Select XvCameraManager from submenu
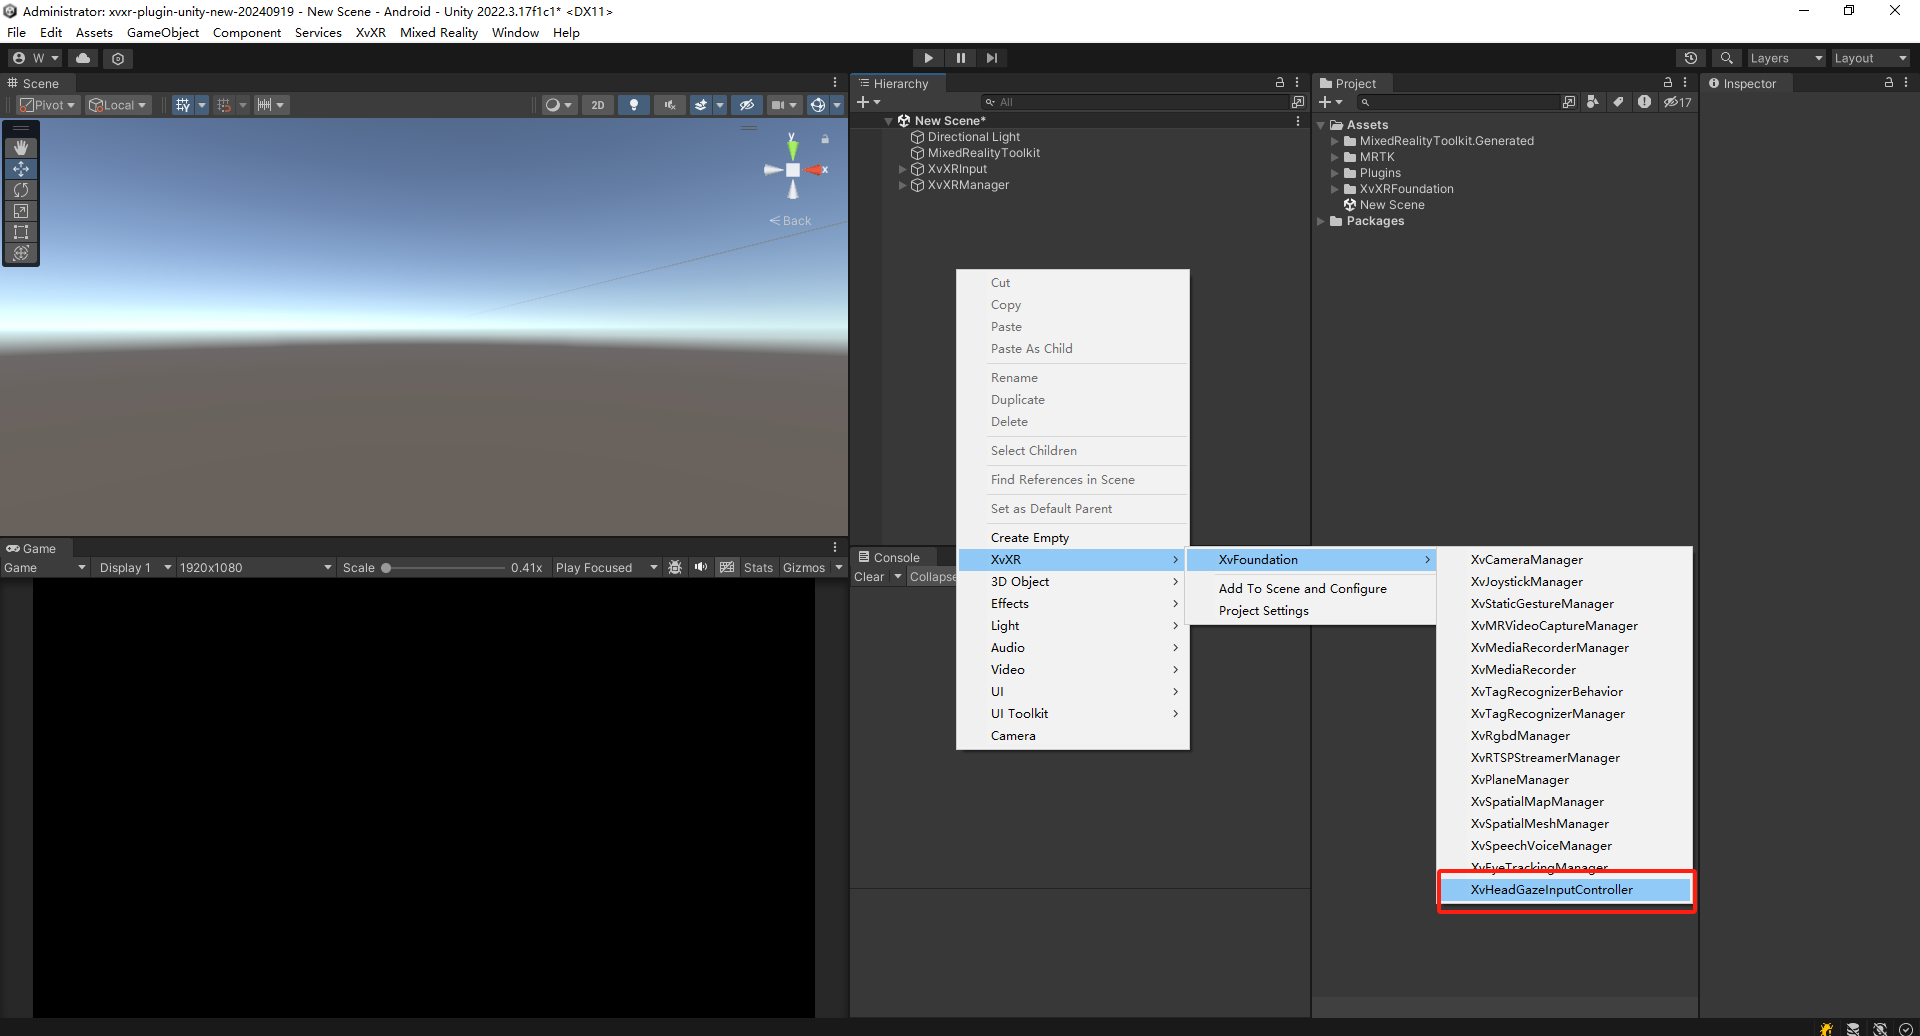Screen dimensions: 1920x1036 [x=1564, y=560]
